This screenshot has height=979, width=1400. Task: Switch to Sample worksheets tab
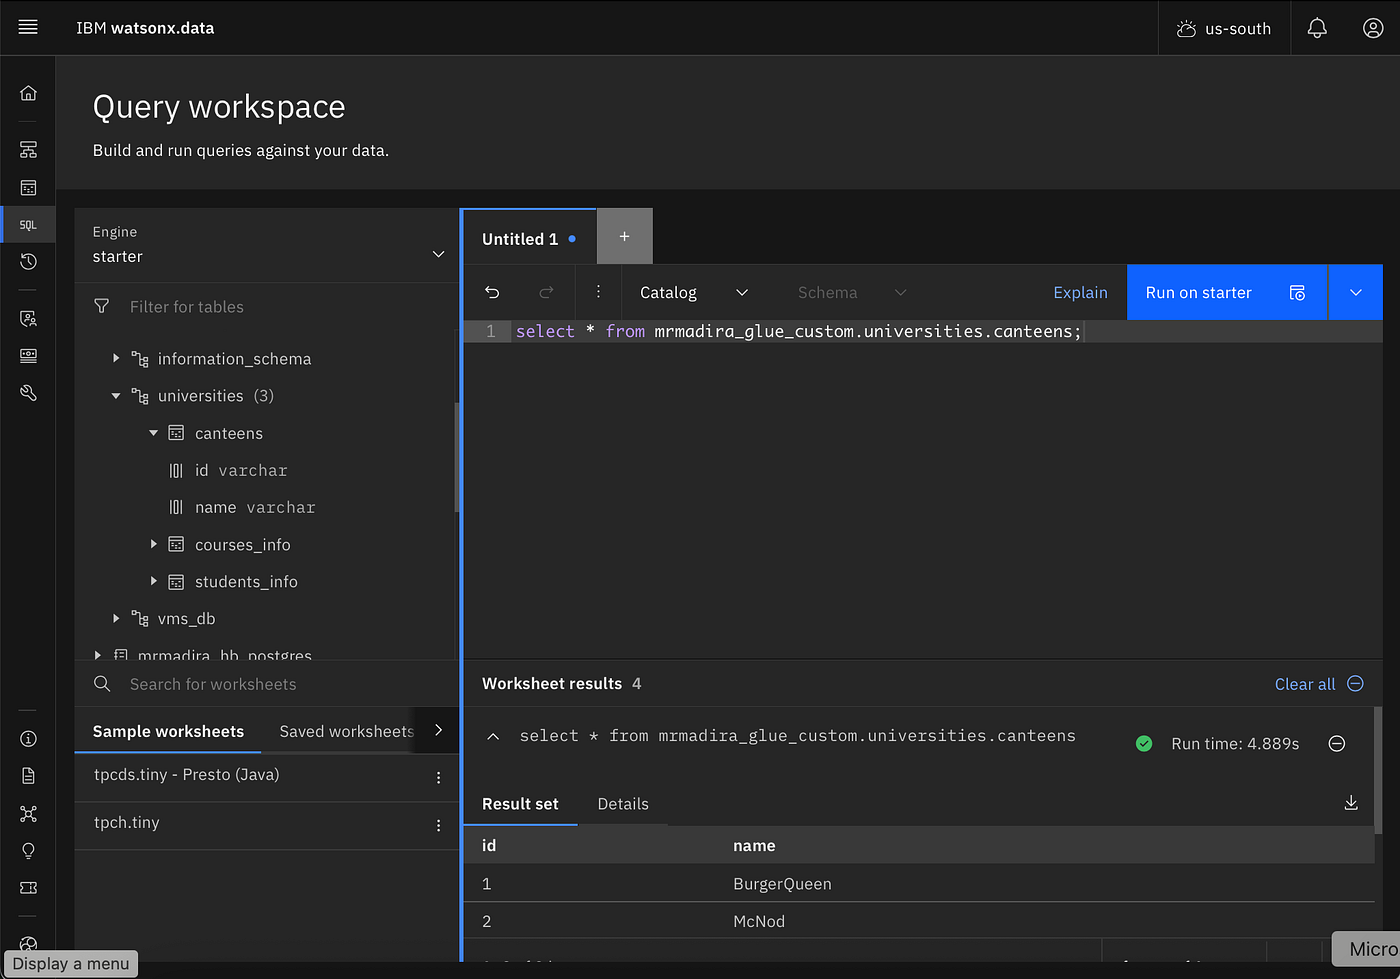pyautogui.click(x=168, y=731)
